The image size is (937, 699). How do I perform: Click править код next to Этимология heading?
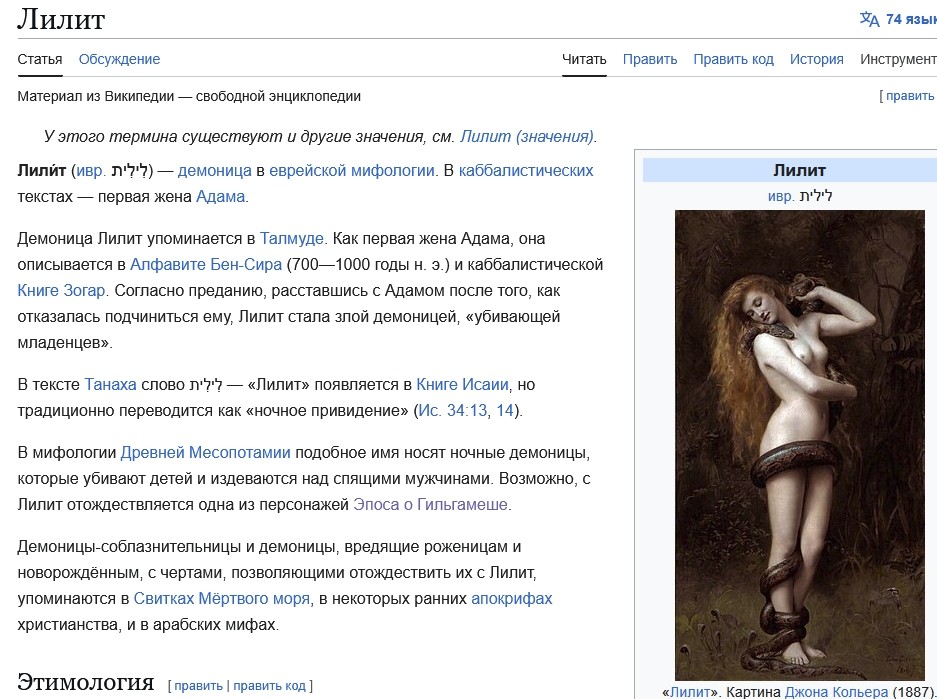[x=270, y=685]
